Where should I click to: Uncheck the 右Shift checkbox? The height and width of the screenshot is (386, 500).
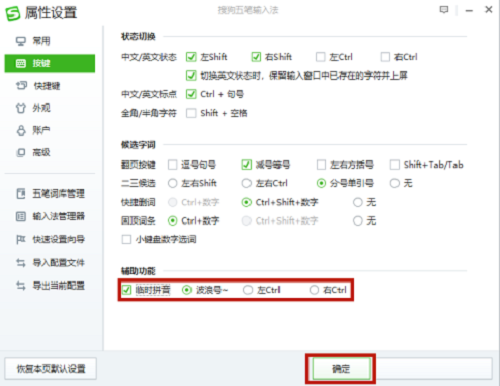coord(256,57)
